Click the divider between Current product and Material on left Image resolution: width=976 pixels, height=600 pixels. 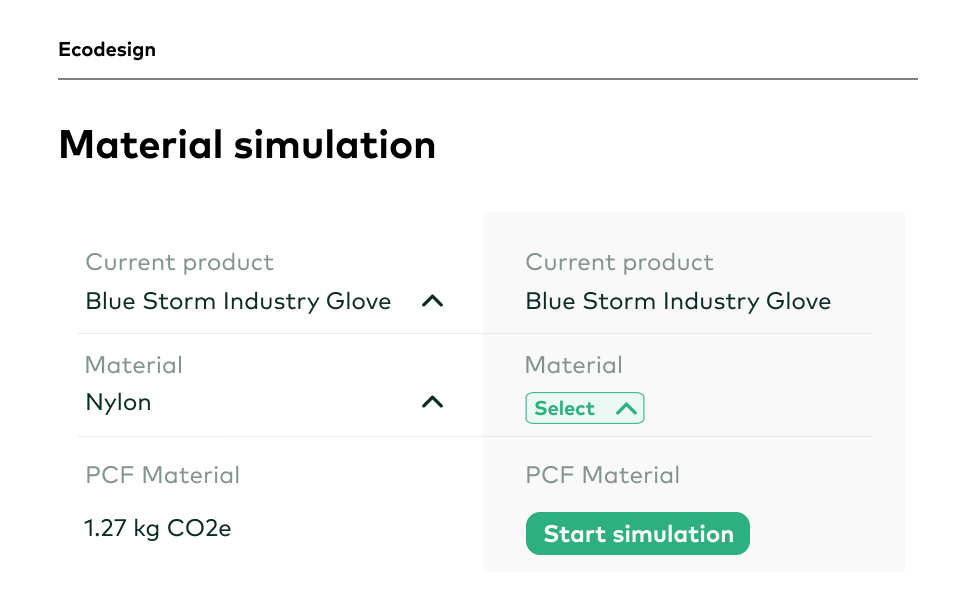click(x=280, y=333)
